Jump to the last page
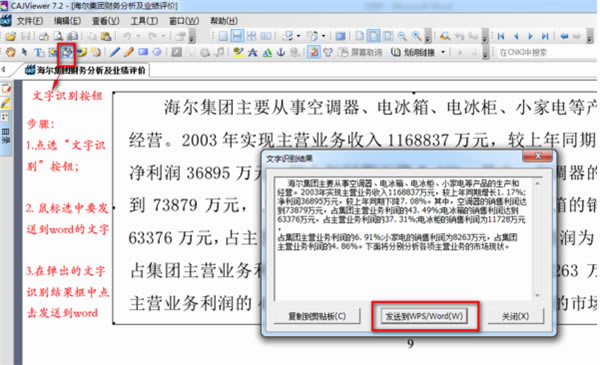The image size is (600, 365). (x=545, y=36)
